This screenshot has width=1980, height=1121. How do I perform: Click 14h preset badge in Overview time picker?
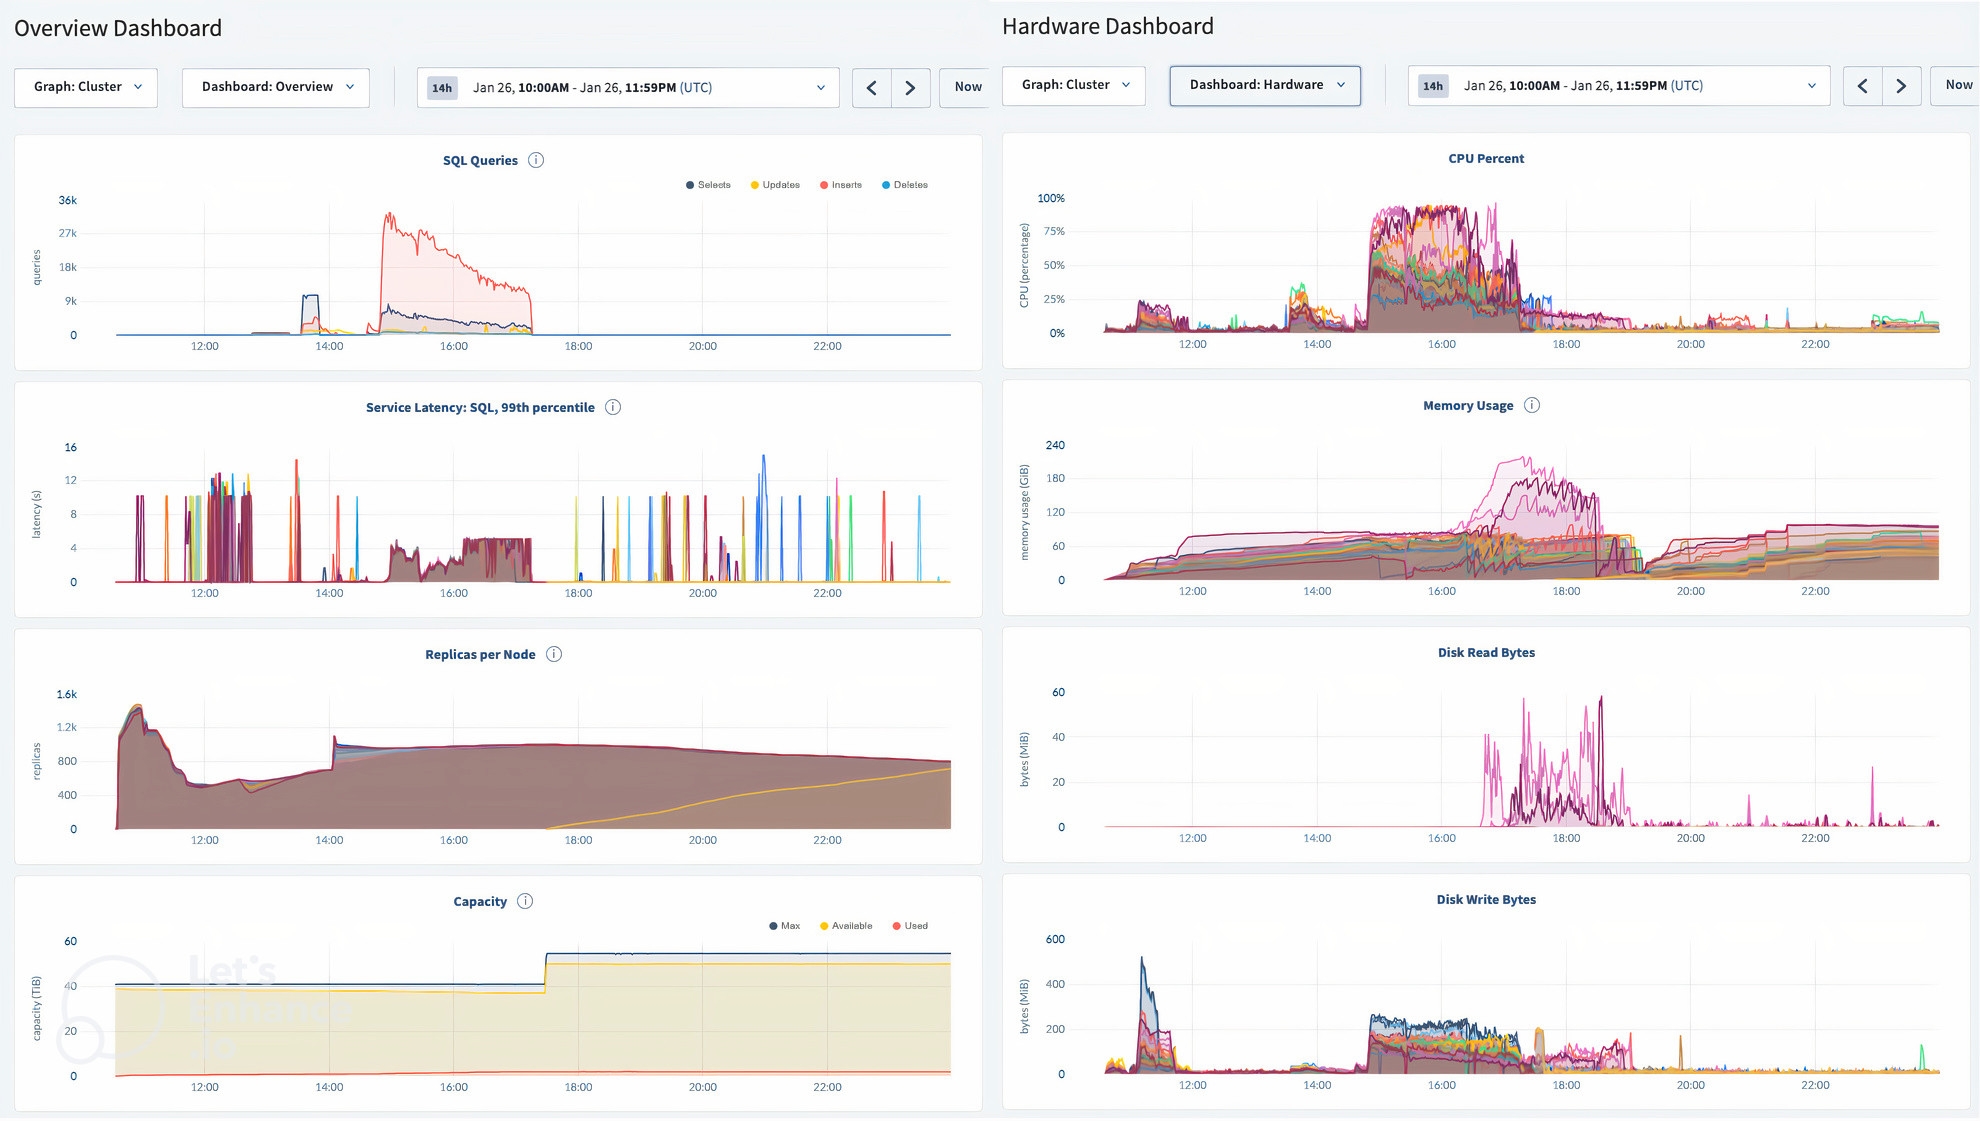click(442, 88)
